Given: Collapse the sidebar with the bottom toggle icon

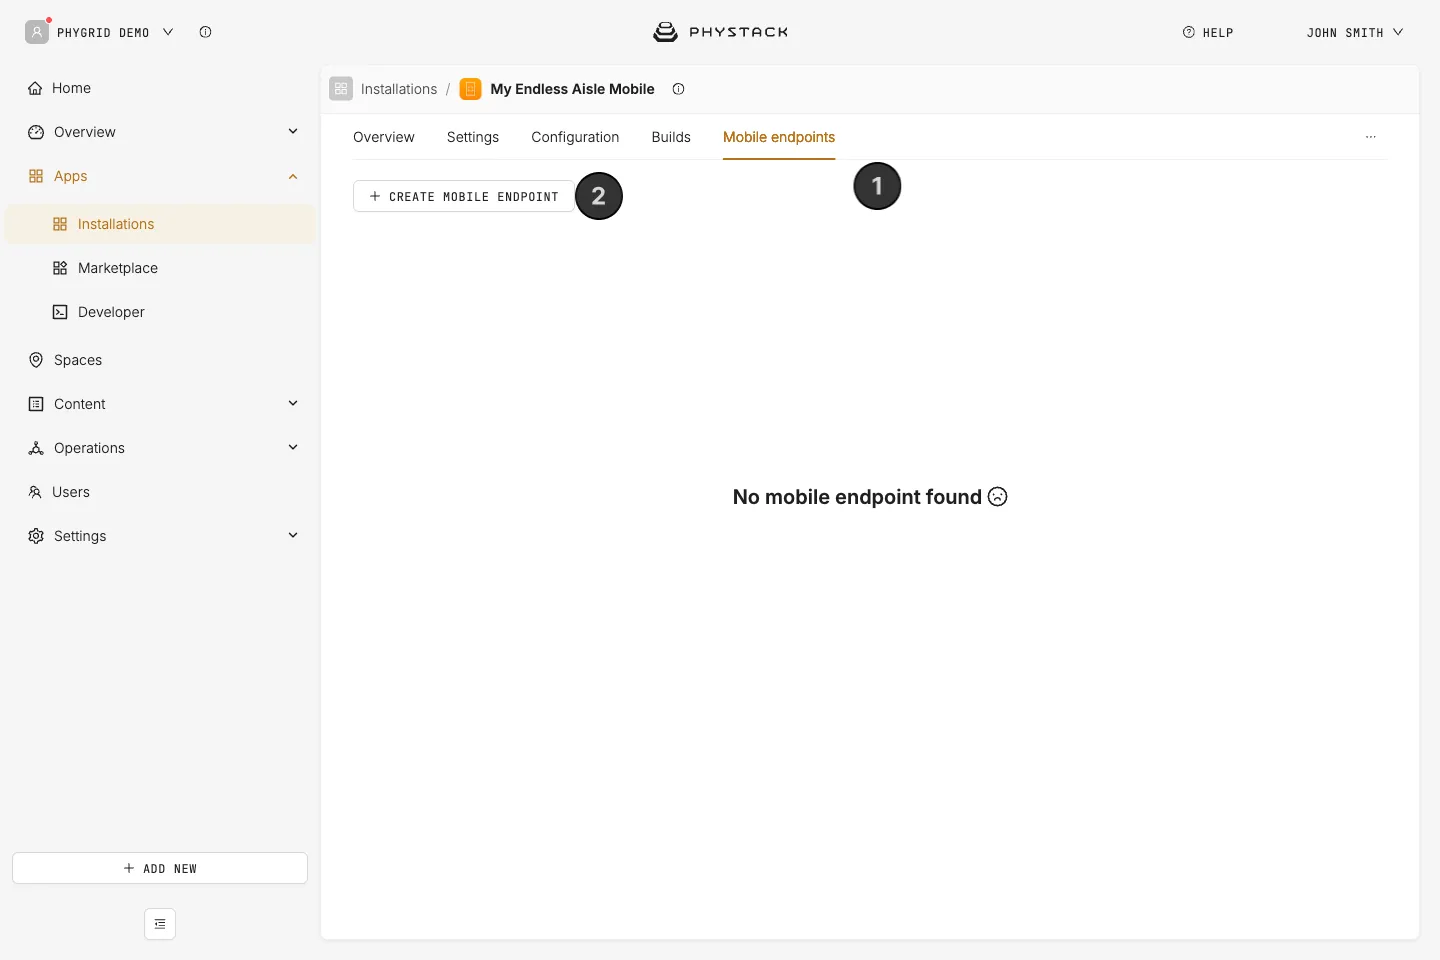Looking at the screenshot, I should coord(160,924).
